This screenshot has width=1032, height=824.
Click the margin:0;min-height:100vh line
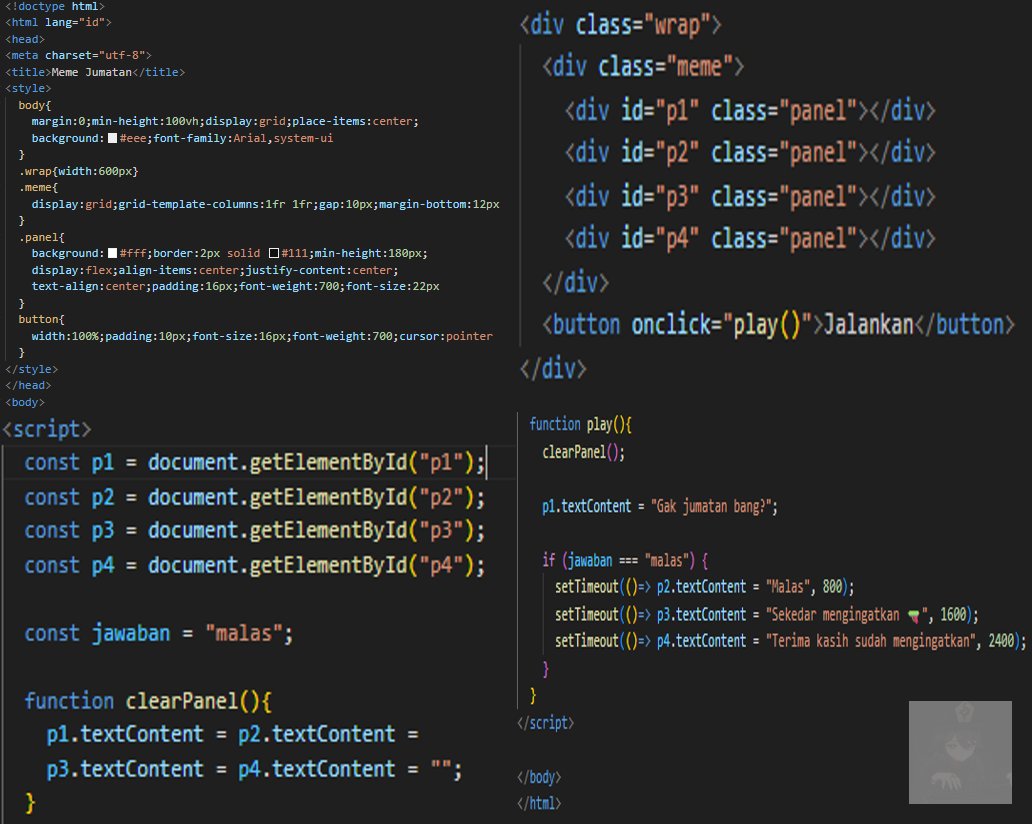225,121
